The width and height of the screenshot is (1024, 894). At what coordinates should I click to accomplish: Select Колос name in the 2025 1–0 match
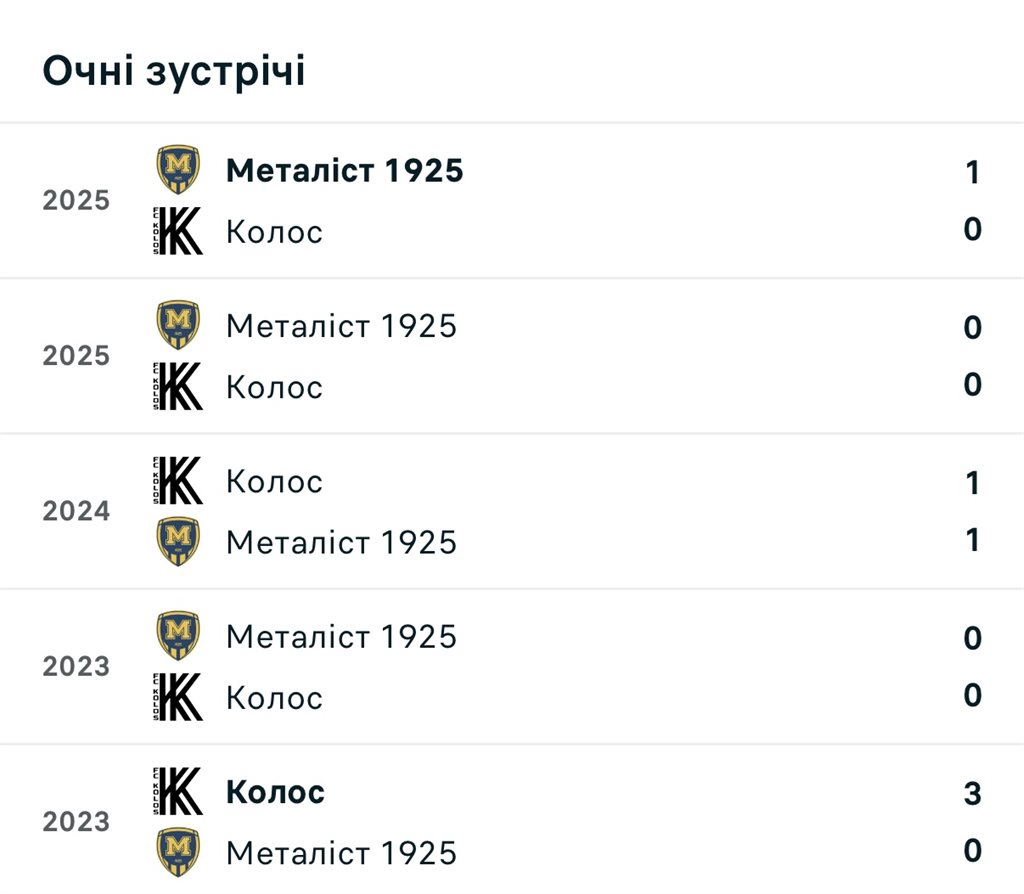[x=274, y=232]
